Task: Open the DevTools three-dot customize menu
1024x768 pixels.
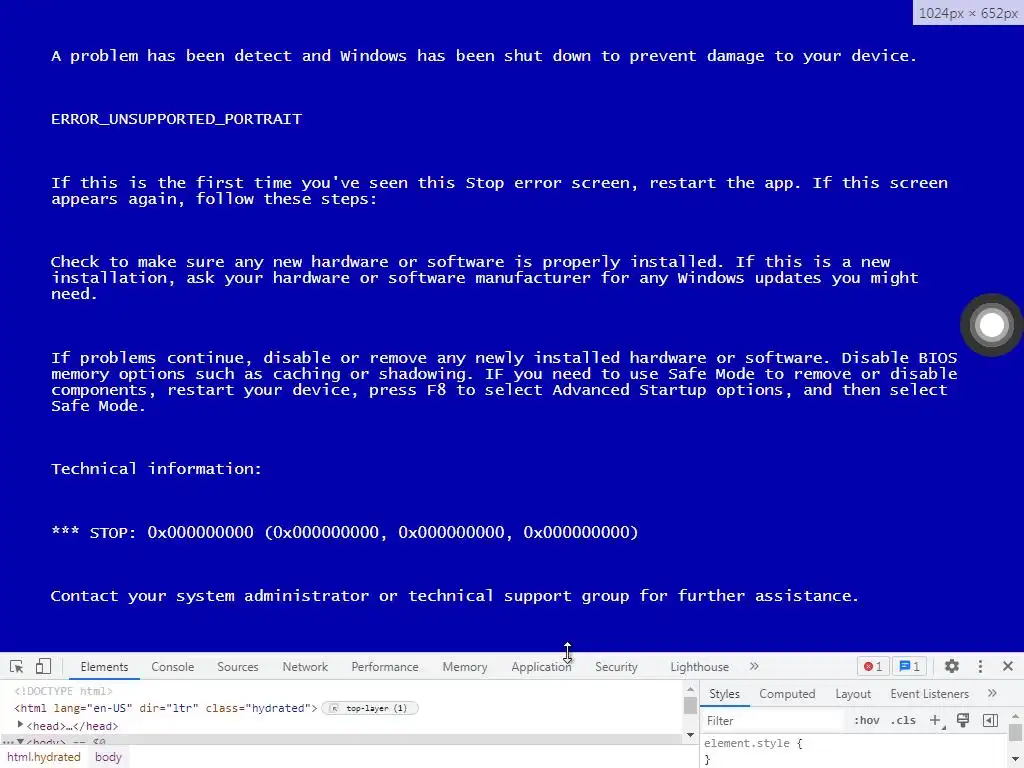Action: pos(980,666)
